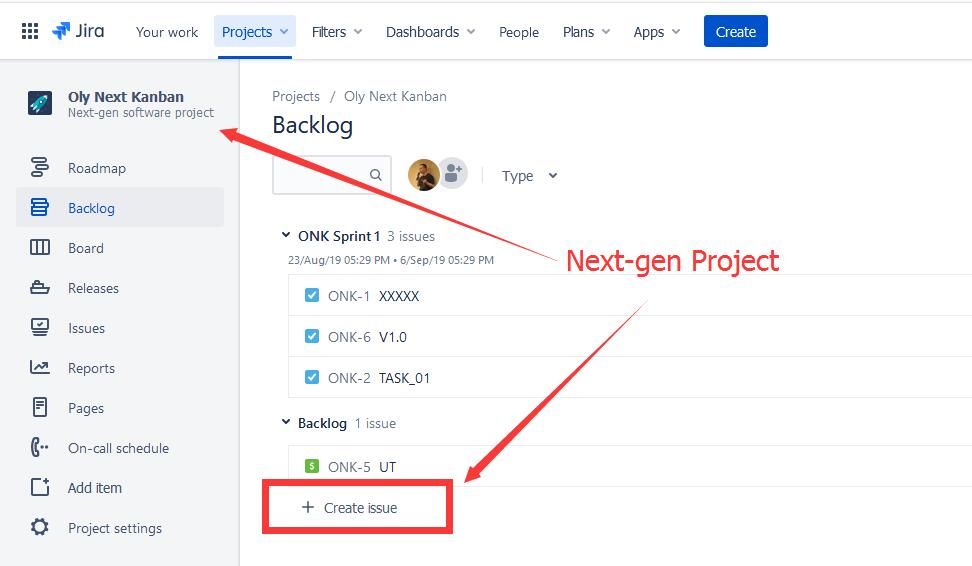972x566 pixels.
Task: Click the On-call schedule phone icon
Action: click(40, 447)
